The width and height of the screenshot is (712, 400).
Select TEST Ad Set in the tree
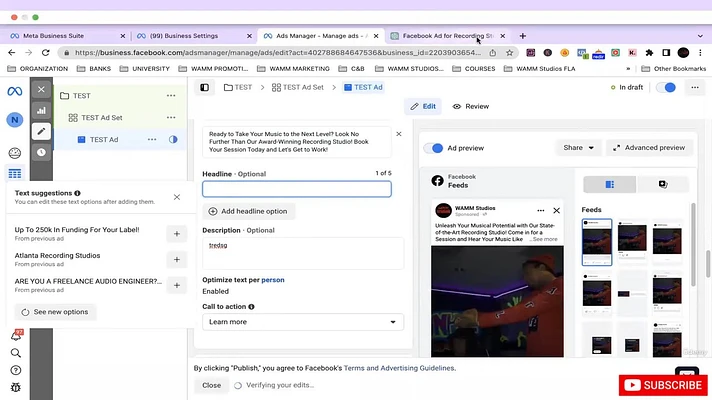pos(102,118)
